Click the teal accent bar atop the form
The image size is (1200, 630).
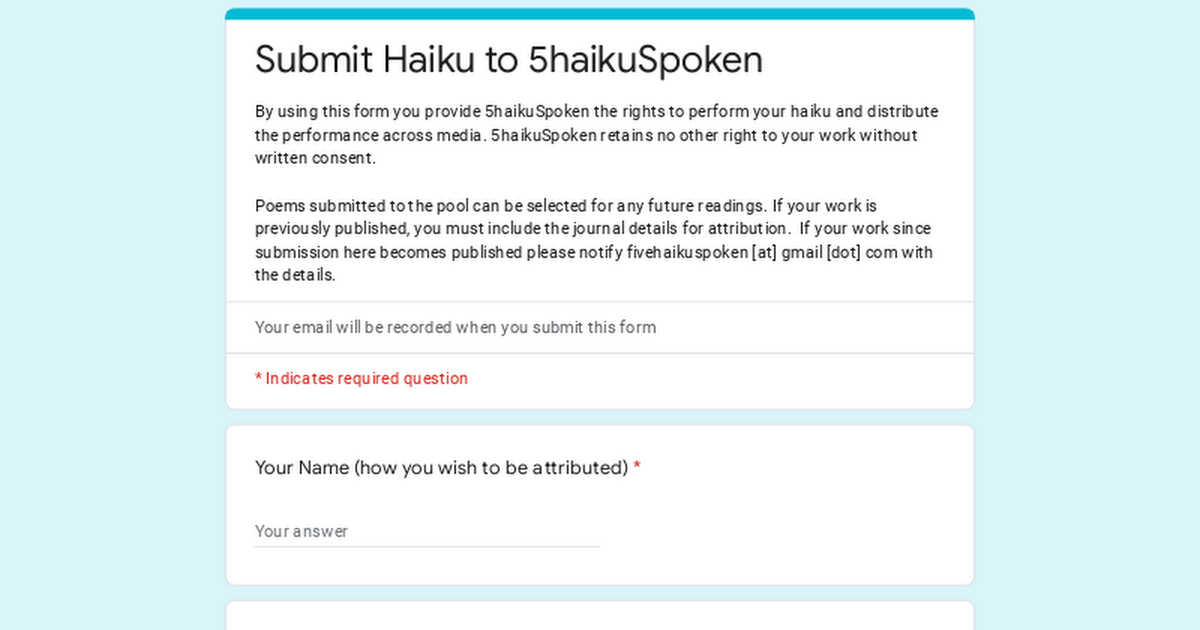[600, 13]
